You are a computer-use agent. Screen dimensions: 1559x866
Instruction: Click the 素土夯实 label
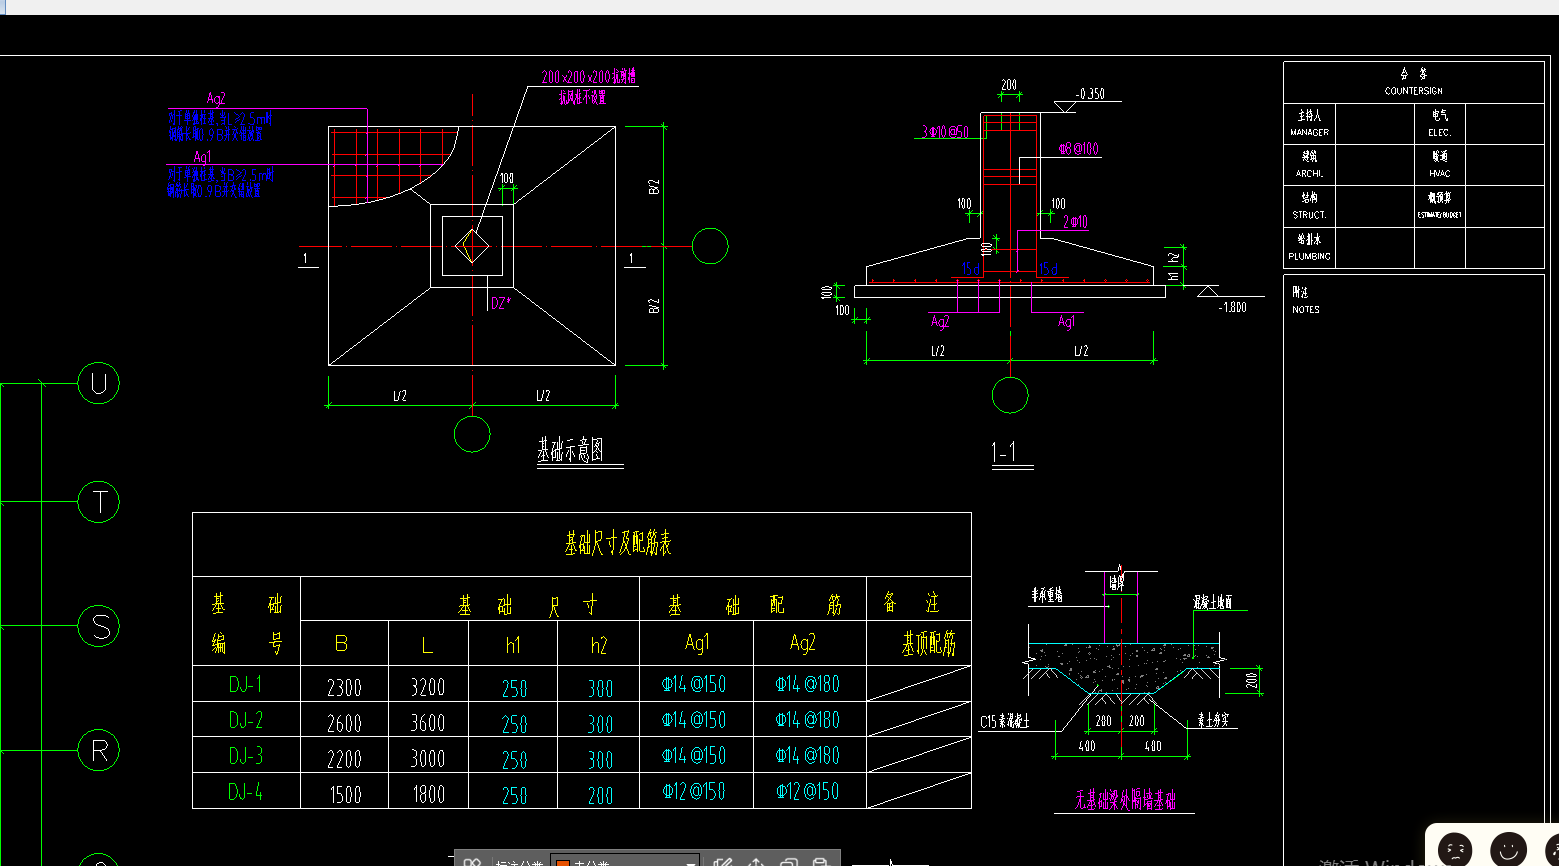(x=1213, y=719)
